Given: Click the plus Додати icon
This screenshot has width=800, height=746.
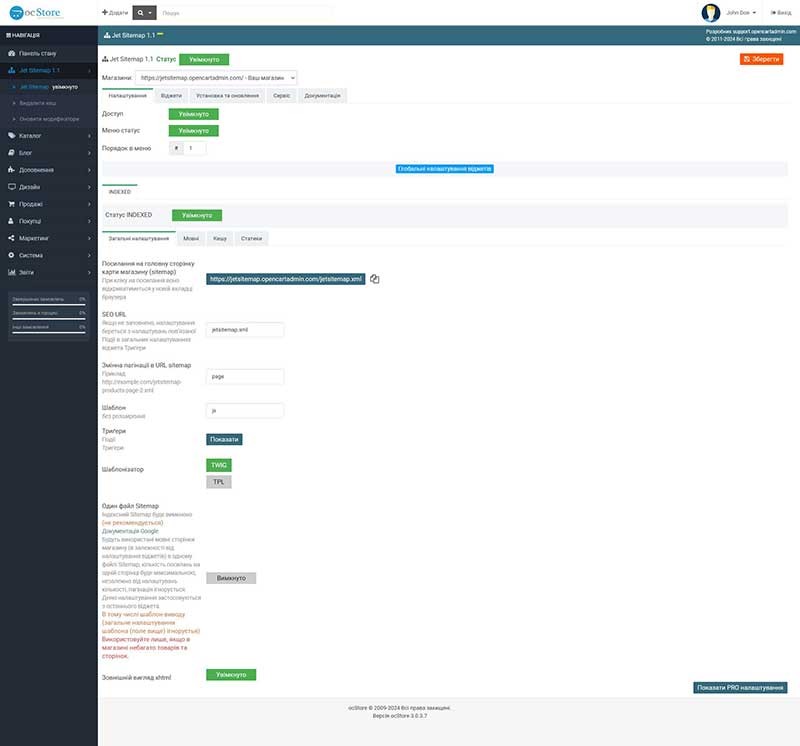Looking at the screenshot, I should pos(105,12).
